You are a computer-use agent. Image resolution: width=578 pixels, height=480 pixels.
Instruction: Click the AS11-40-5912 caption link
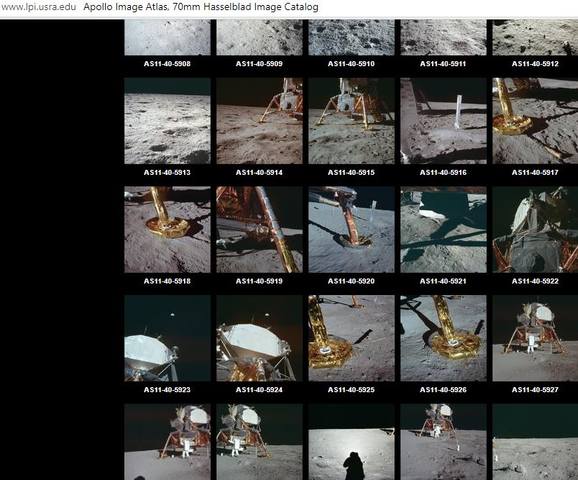[x=535, y=64]
